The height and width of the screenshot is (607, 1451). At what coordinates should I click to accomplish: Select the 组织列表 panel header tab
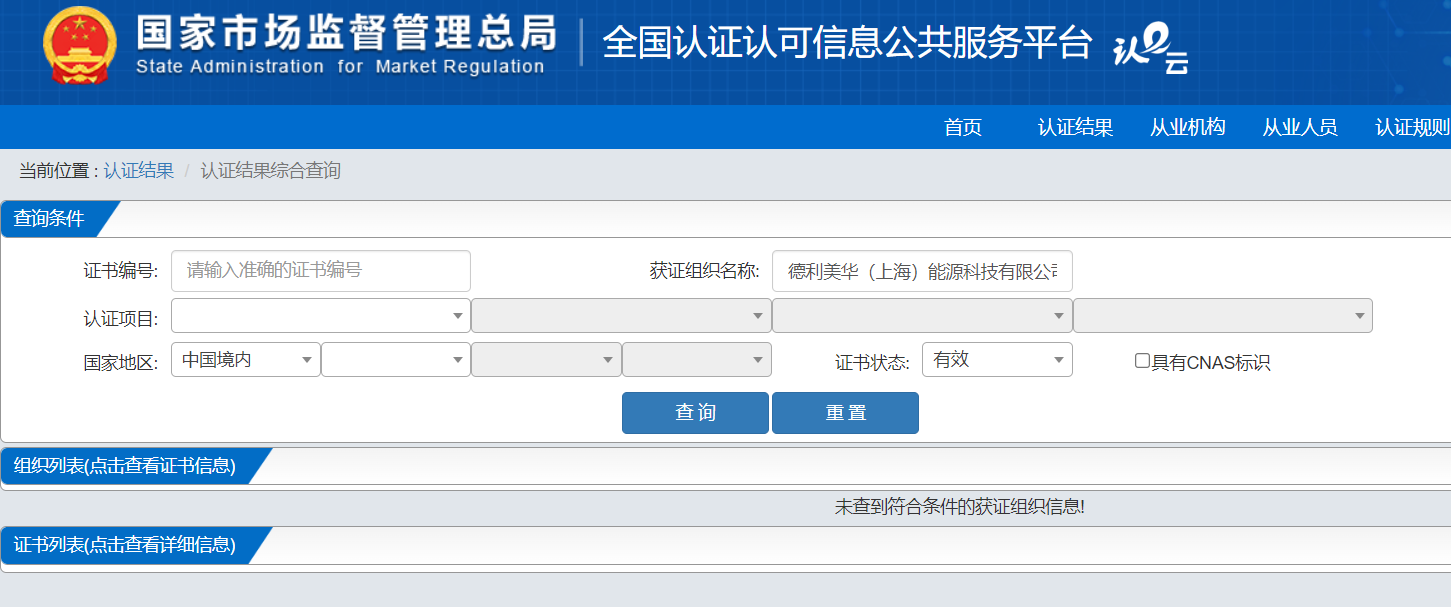point(125,466)
